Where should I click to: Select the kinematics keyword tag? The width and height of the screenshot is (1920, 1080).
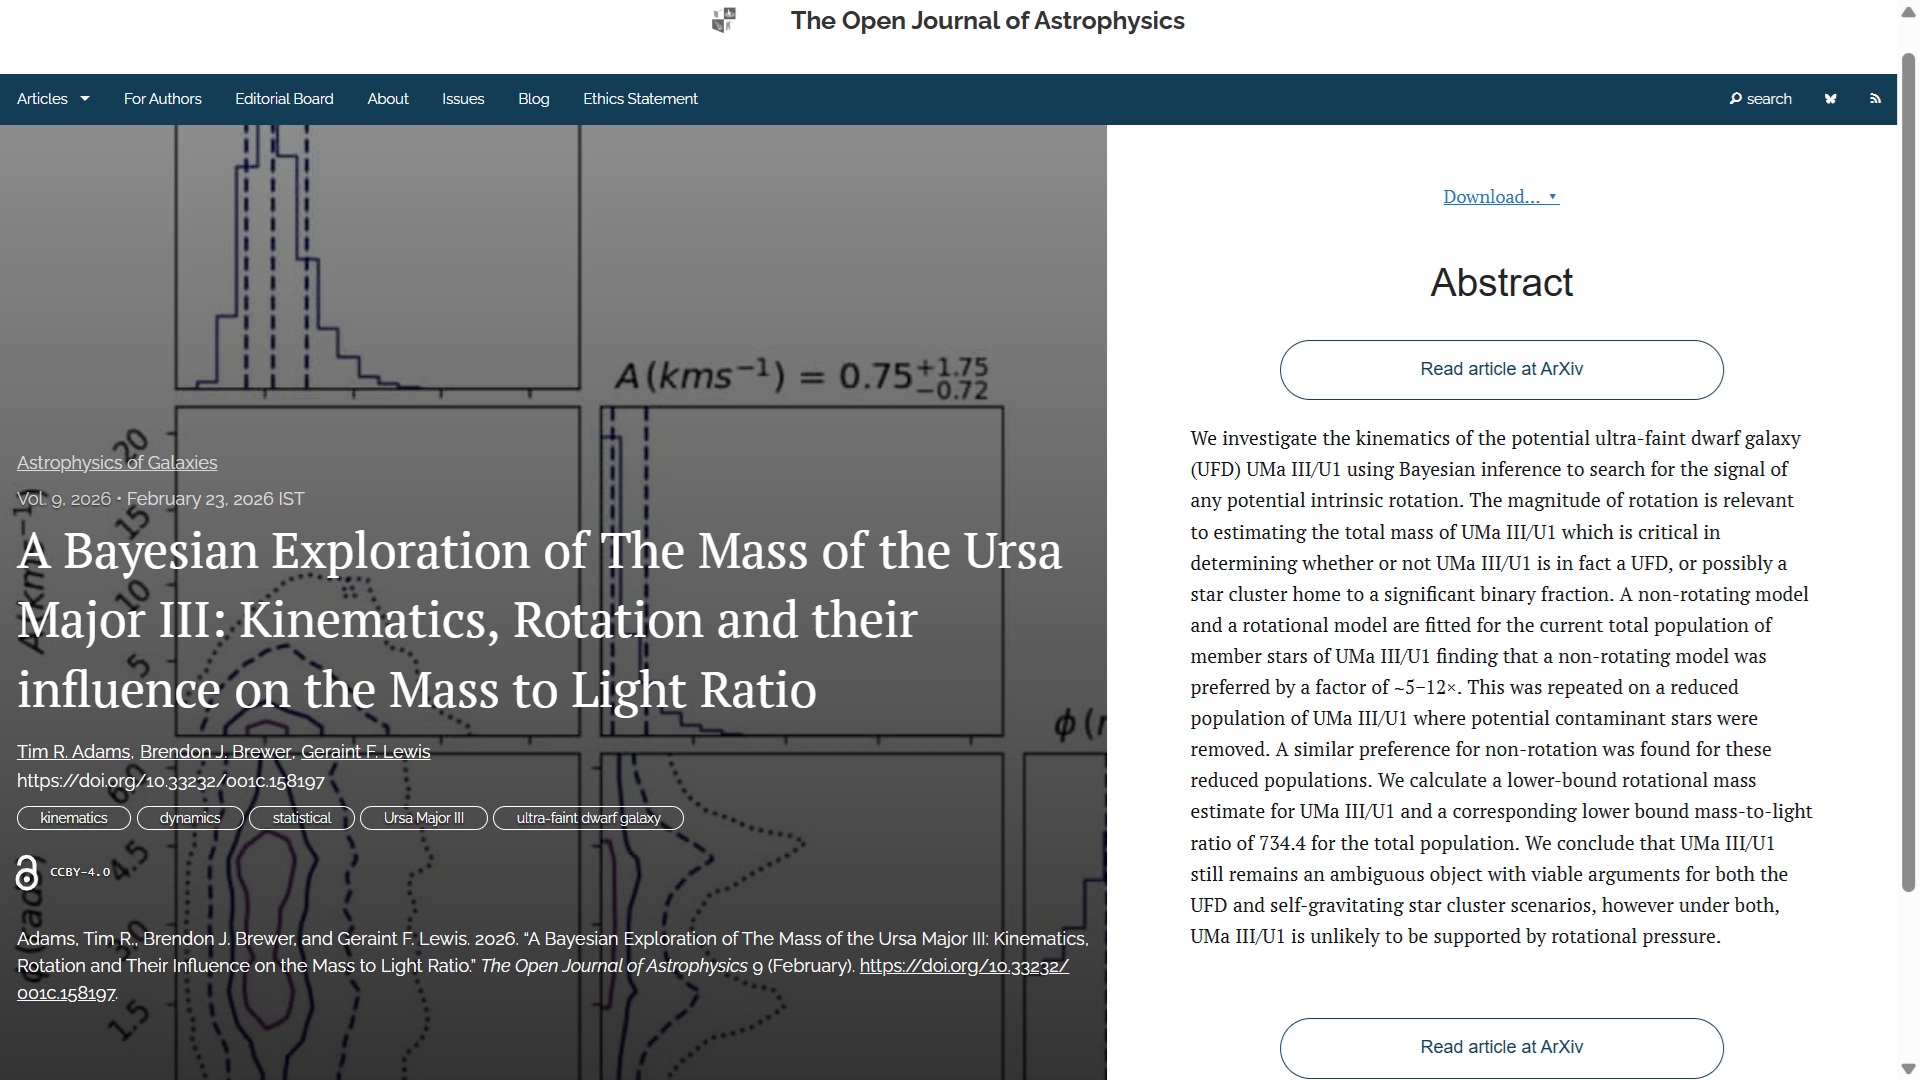tap(73, 818)
